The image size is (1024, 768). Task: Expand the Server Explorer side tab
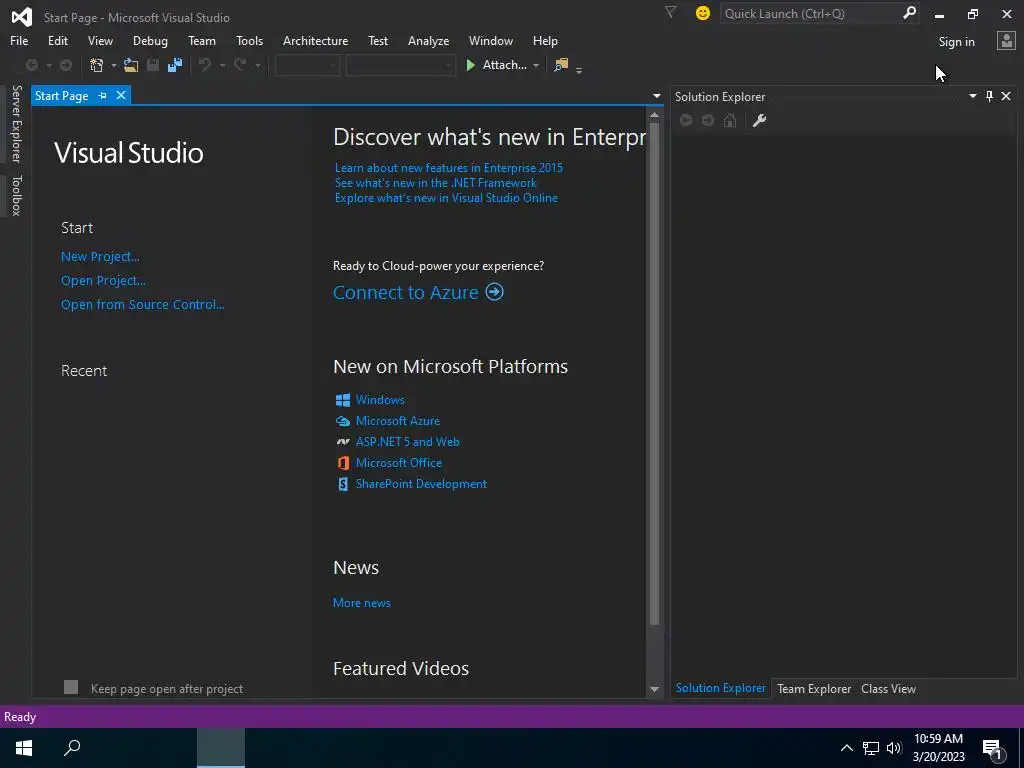(16, 124)
